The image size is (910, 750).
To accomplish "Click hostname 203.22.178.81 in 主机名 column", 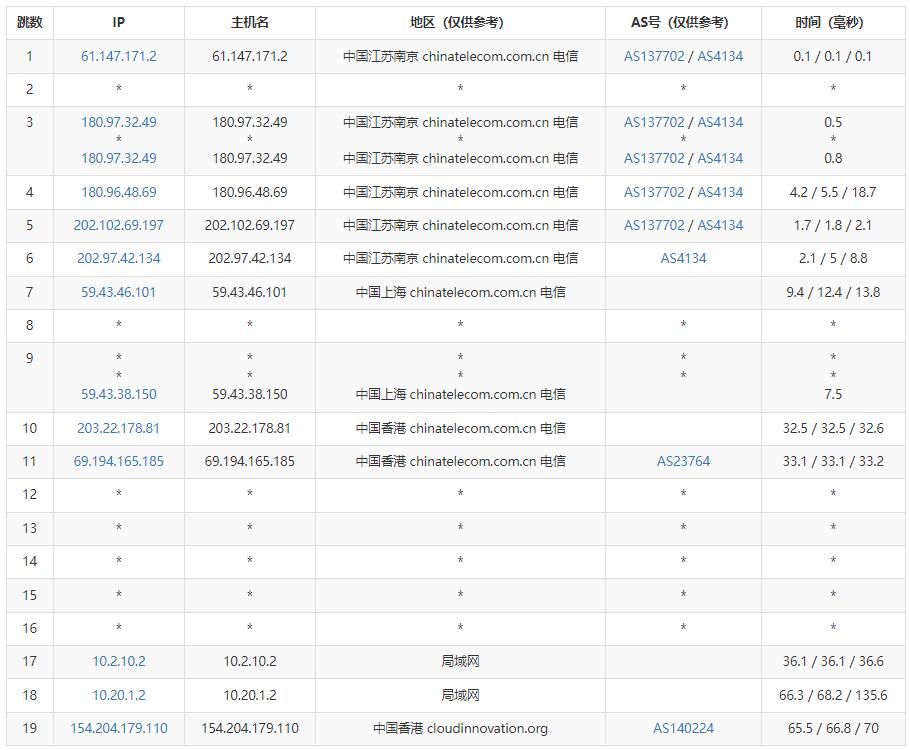I will 250,428.
